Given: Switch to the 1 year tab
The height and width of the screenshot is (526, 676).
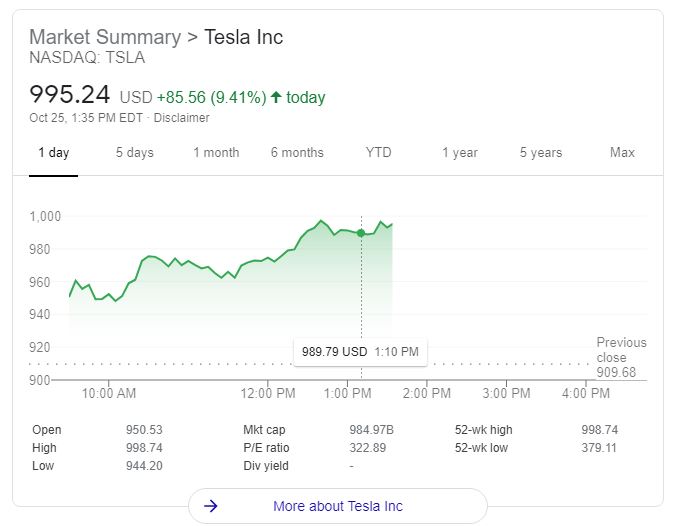Looking at the screenshot, I should (x=460, y=153).
